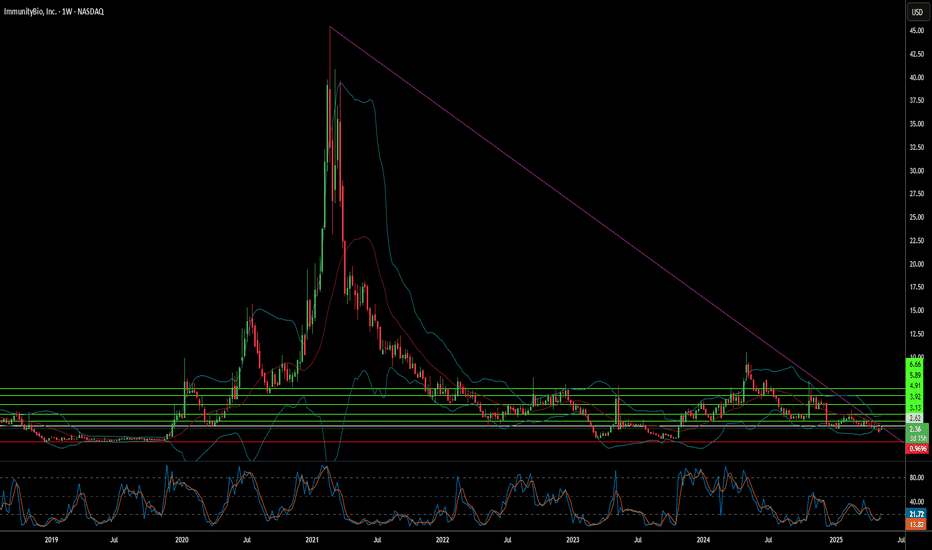Click the 2019 label on time axis
This screenshot has height=550, width=932.
pyautogui.click(x=52, y=540)
